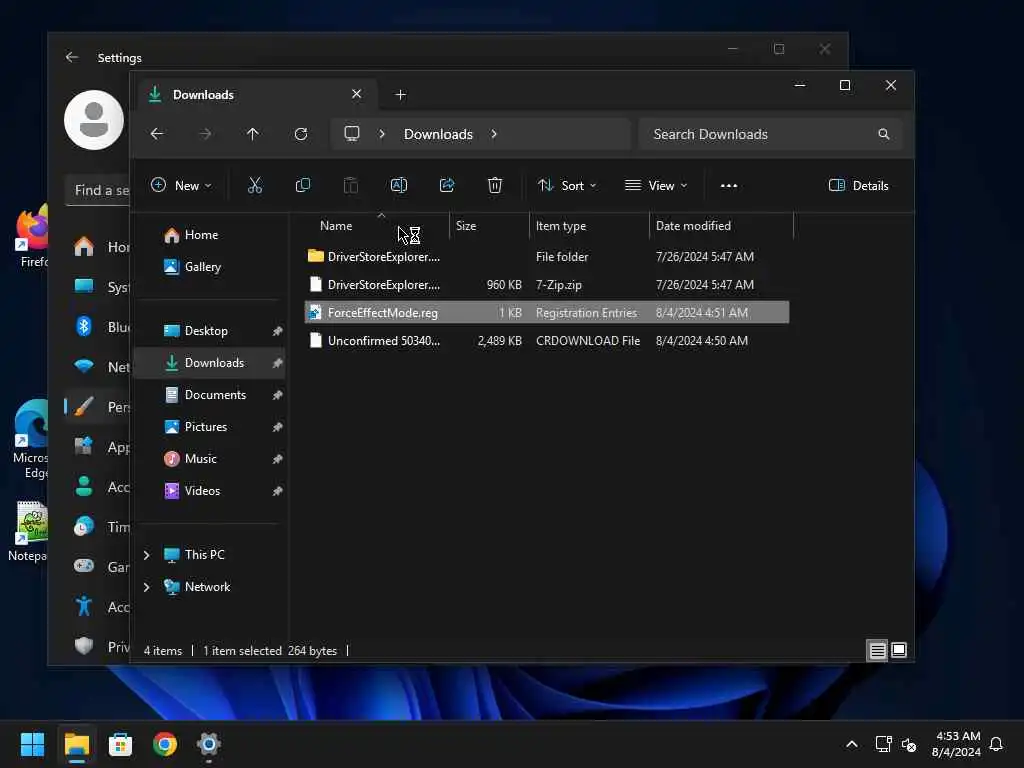The height and width of the screenshot is (768, 1024).
Task: Open the View dropdown
Action: [x=656, y=185]
